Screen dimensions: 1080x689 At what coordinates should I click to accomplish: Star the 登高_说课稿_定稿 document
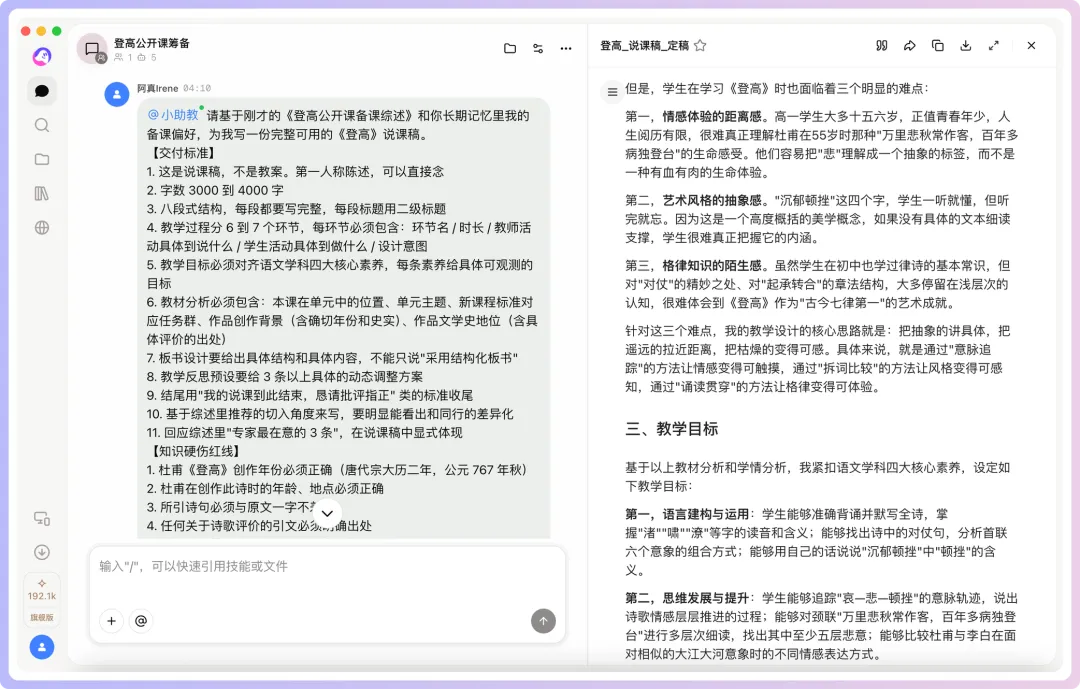coord(700,45)
